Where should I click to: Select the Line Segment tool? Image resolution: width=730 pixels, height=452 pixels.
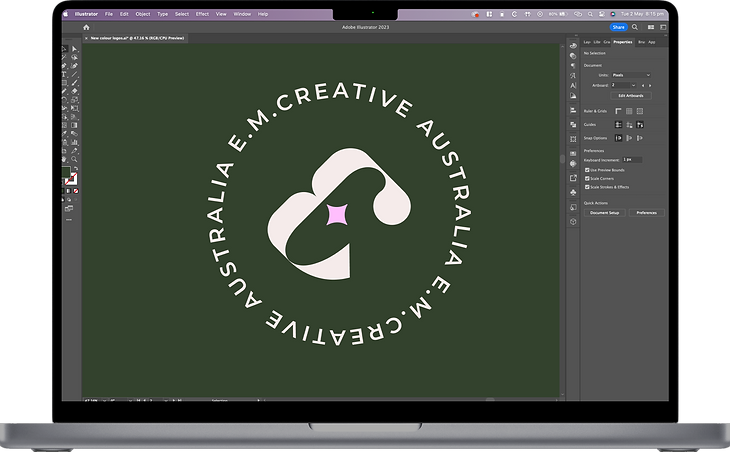coord(74,74)
